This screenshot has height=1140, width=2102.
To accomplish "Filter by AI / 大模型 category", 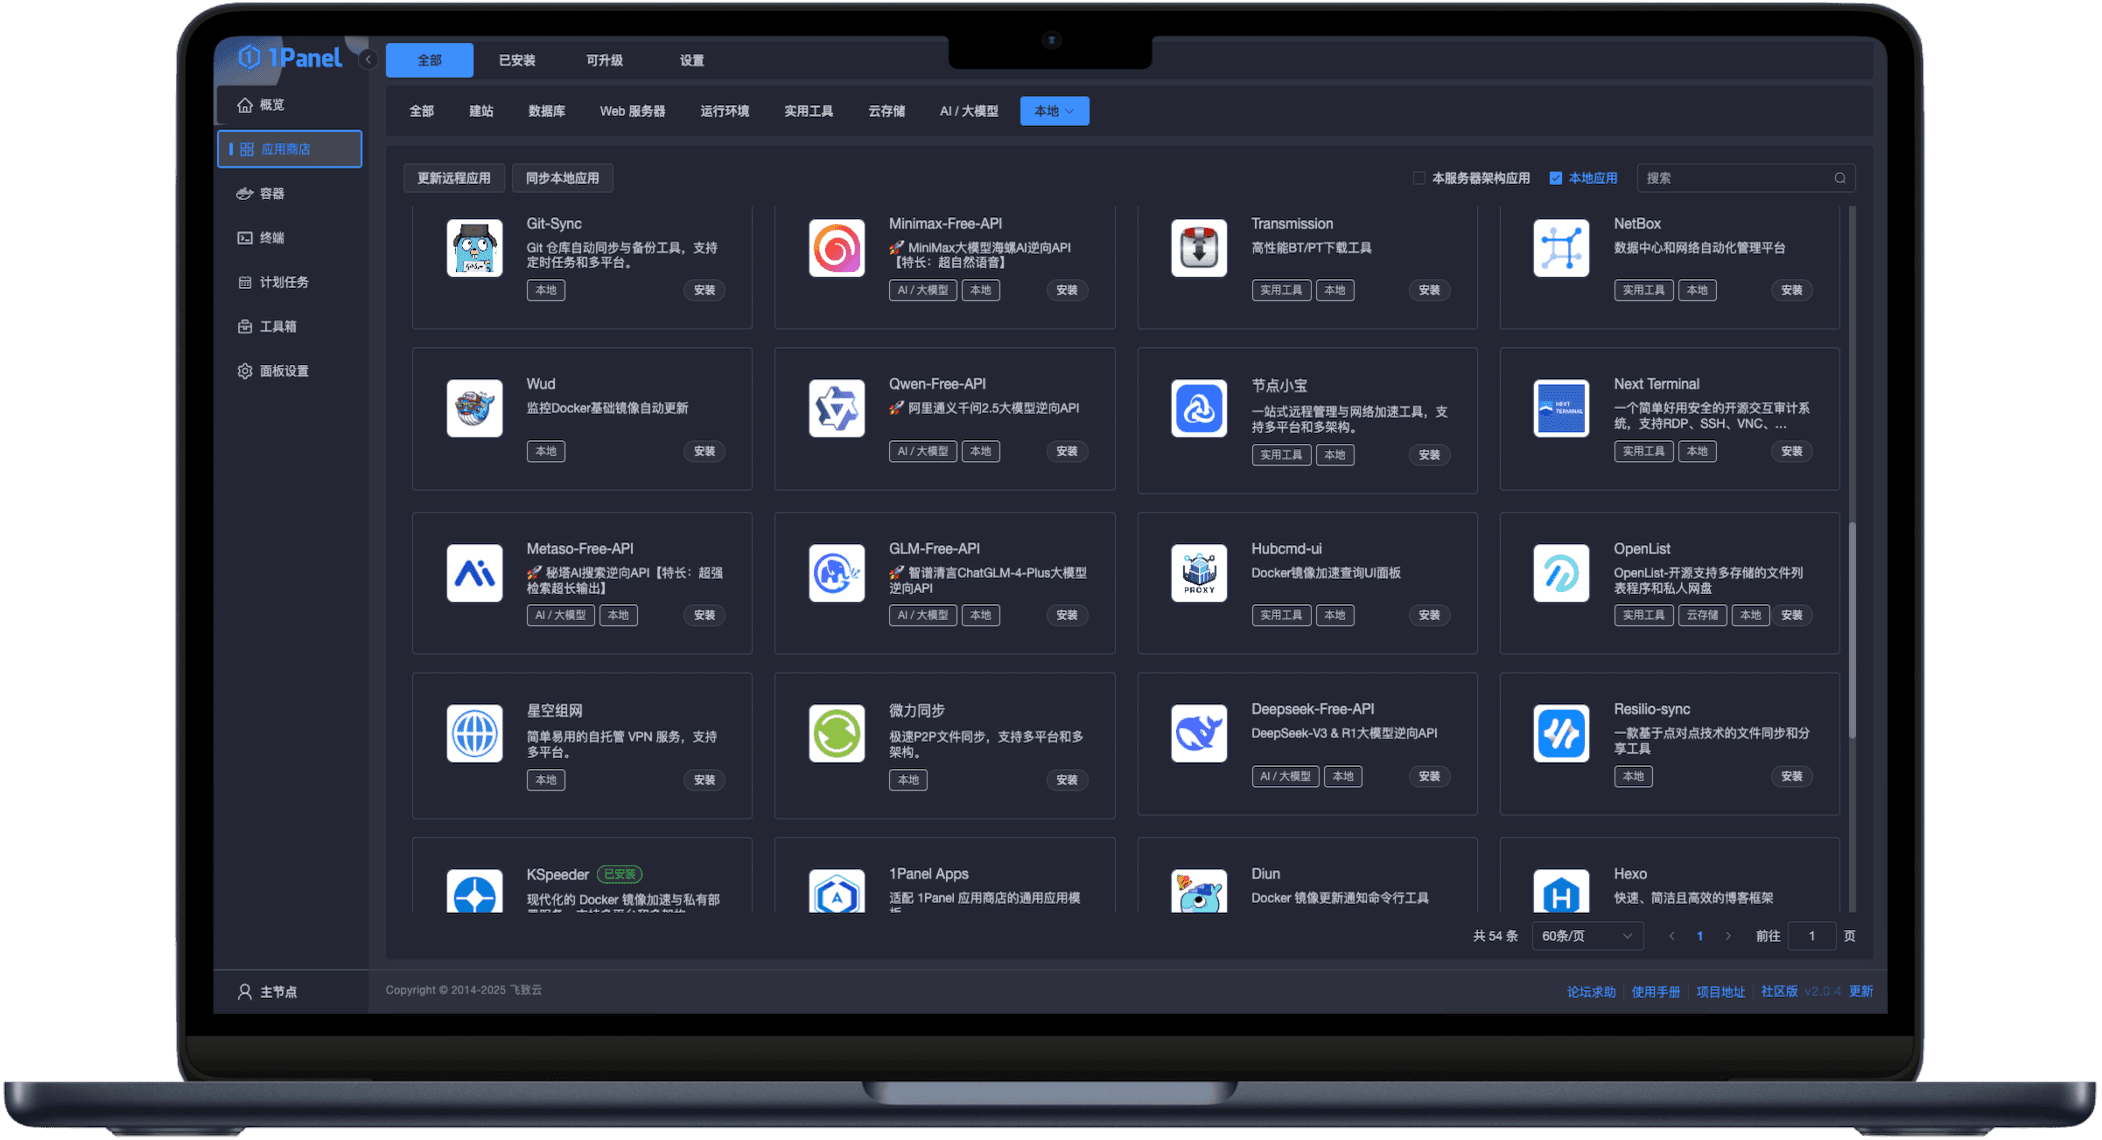I will pos(968,111).
